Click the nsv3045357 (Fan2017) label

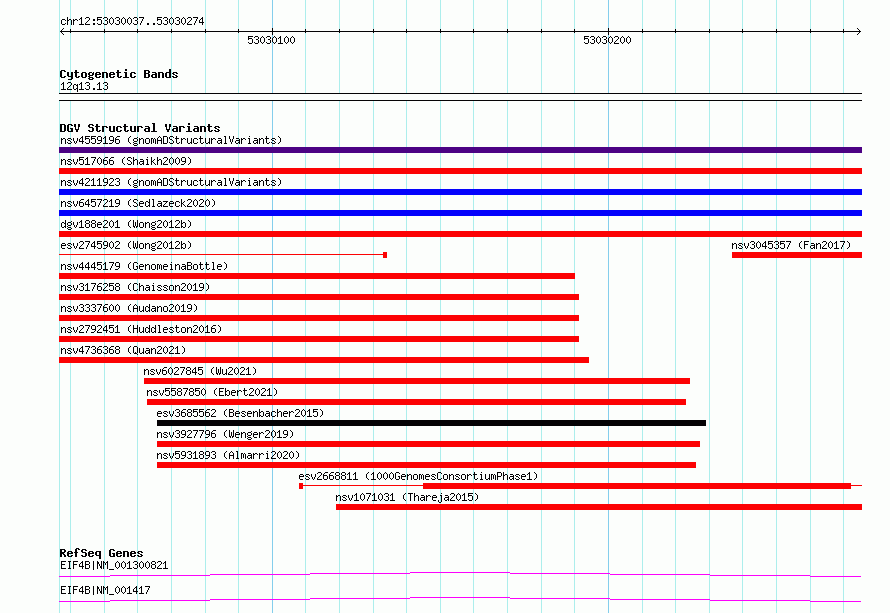[x=791, y=245]
